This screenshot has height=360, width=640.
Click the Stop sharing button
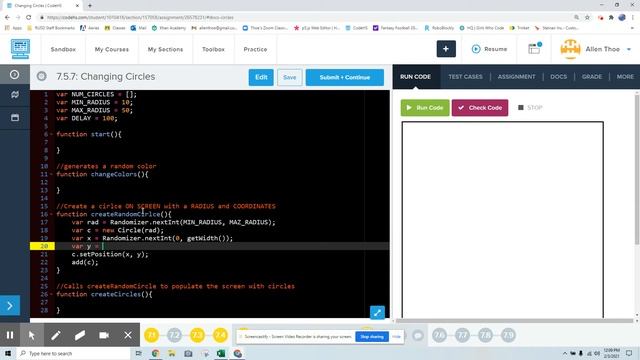point(372,337)
